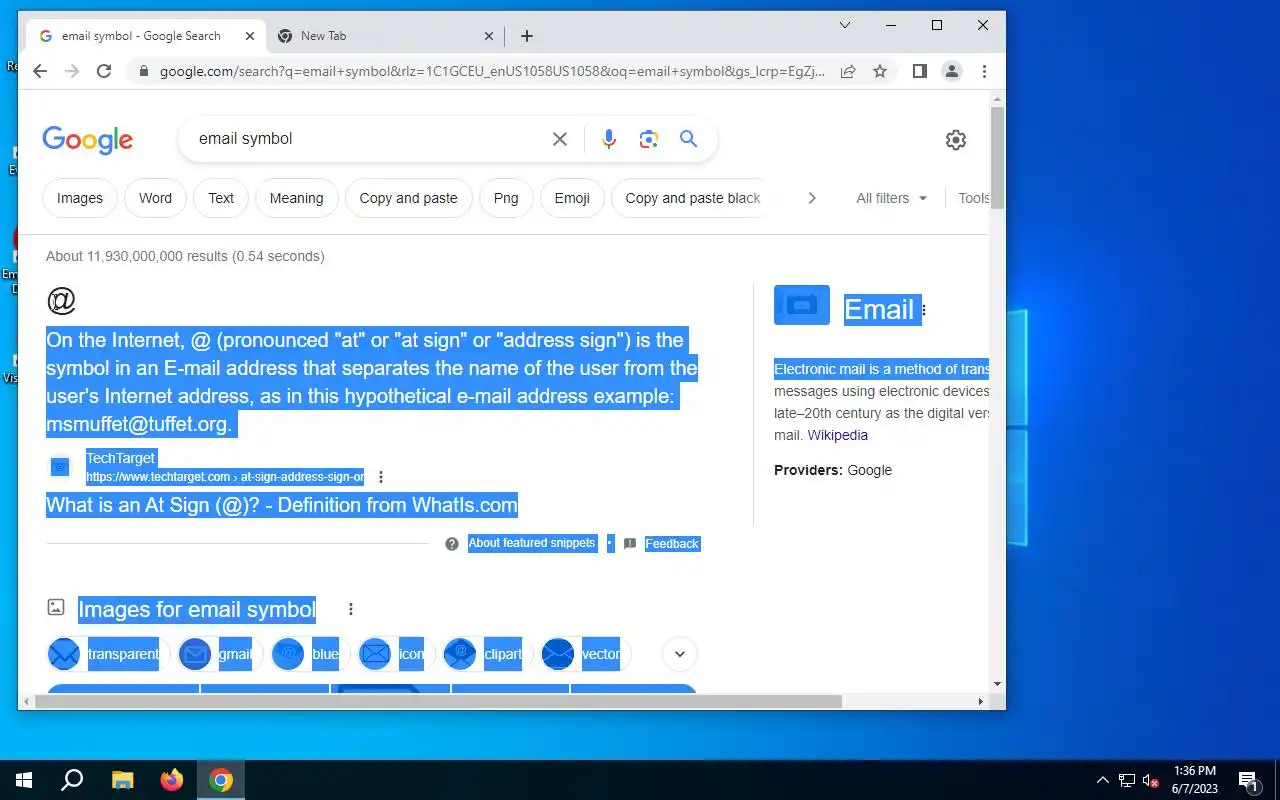Open the Chrome profile avatar

point(952,71)
